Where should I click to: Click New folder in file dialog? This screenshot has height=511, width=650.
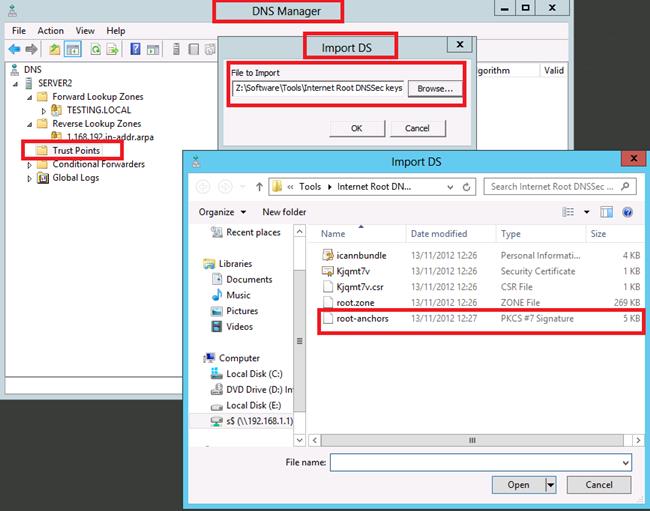tap(284, 212)
